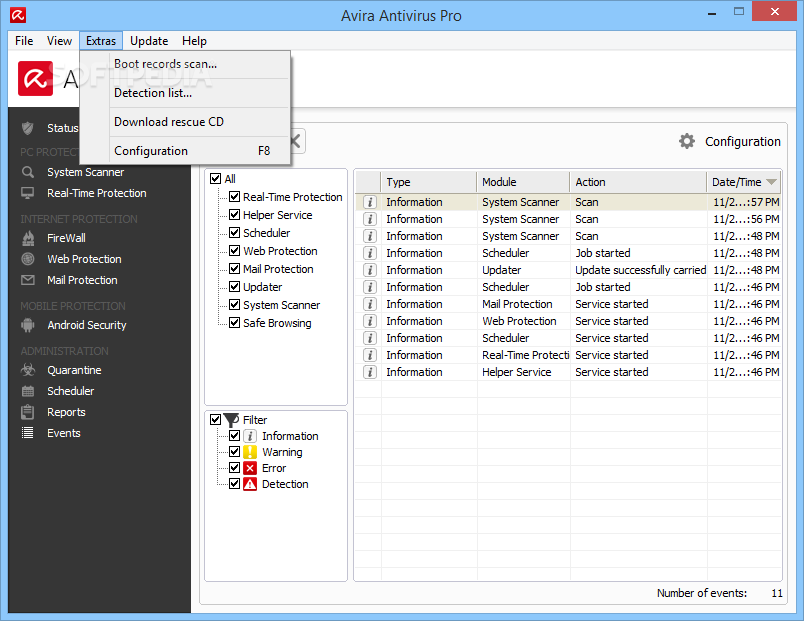Viewport: 804px width, 621px height.
Task: Click the Avira logo in the title bar
Action: pyautogui.click(x=18, y=15)
